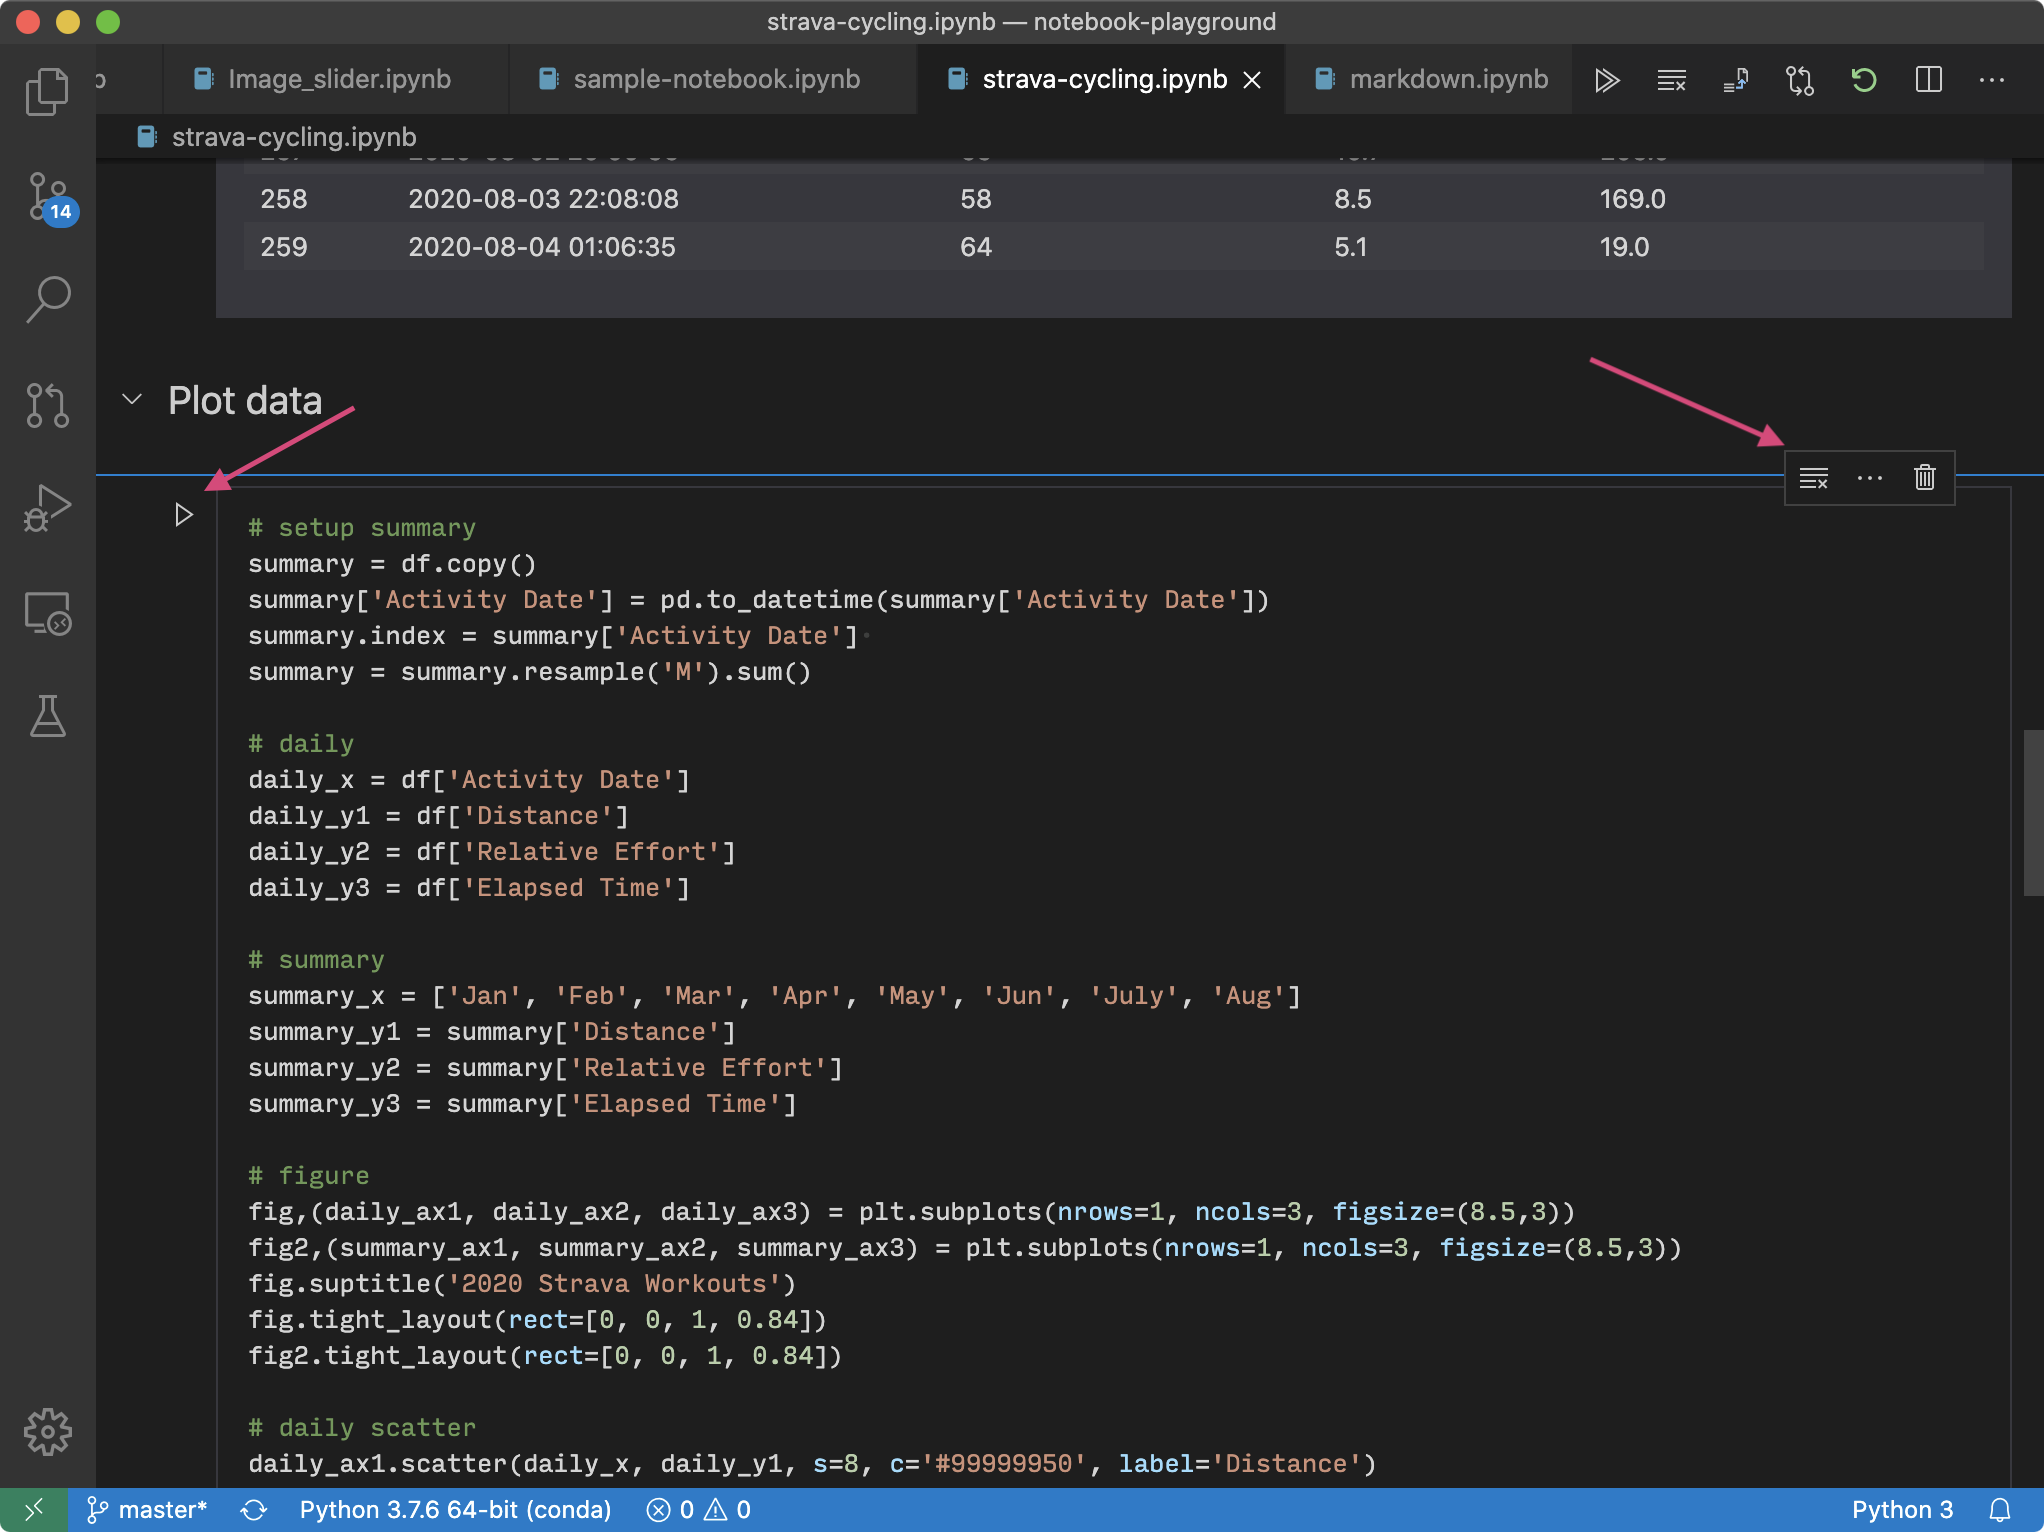Toggle split editor layout
2044x1532 pixels.
[x=1928, y=80]
